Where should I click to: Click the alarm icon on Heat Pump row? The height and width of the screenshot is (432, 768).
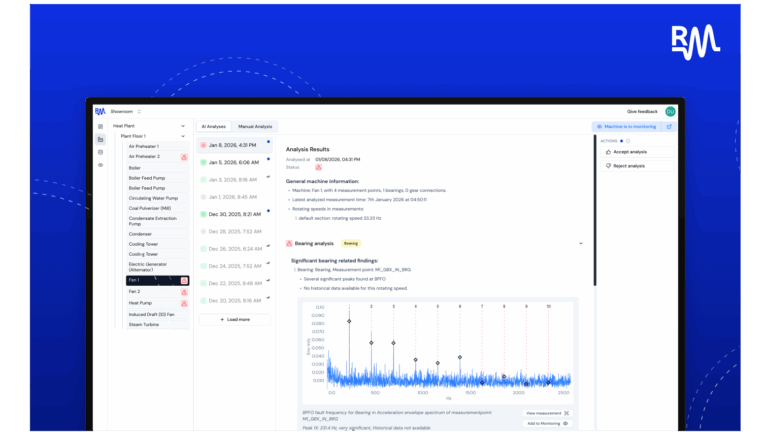[x=184, y=304]
